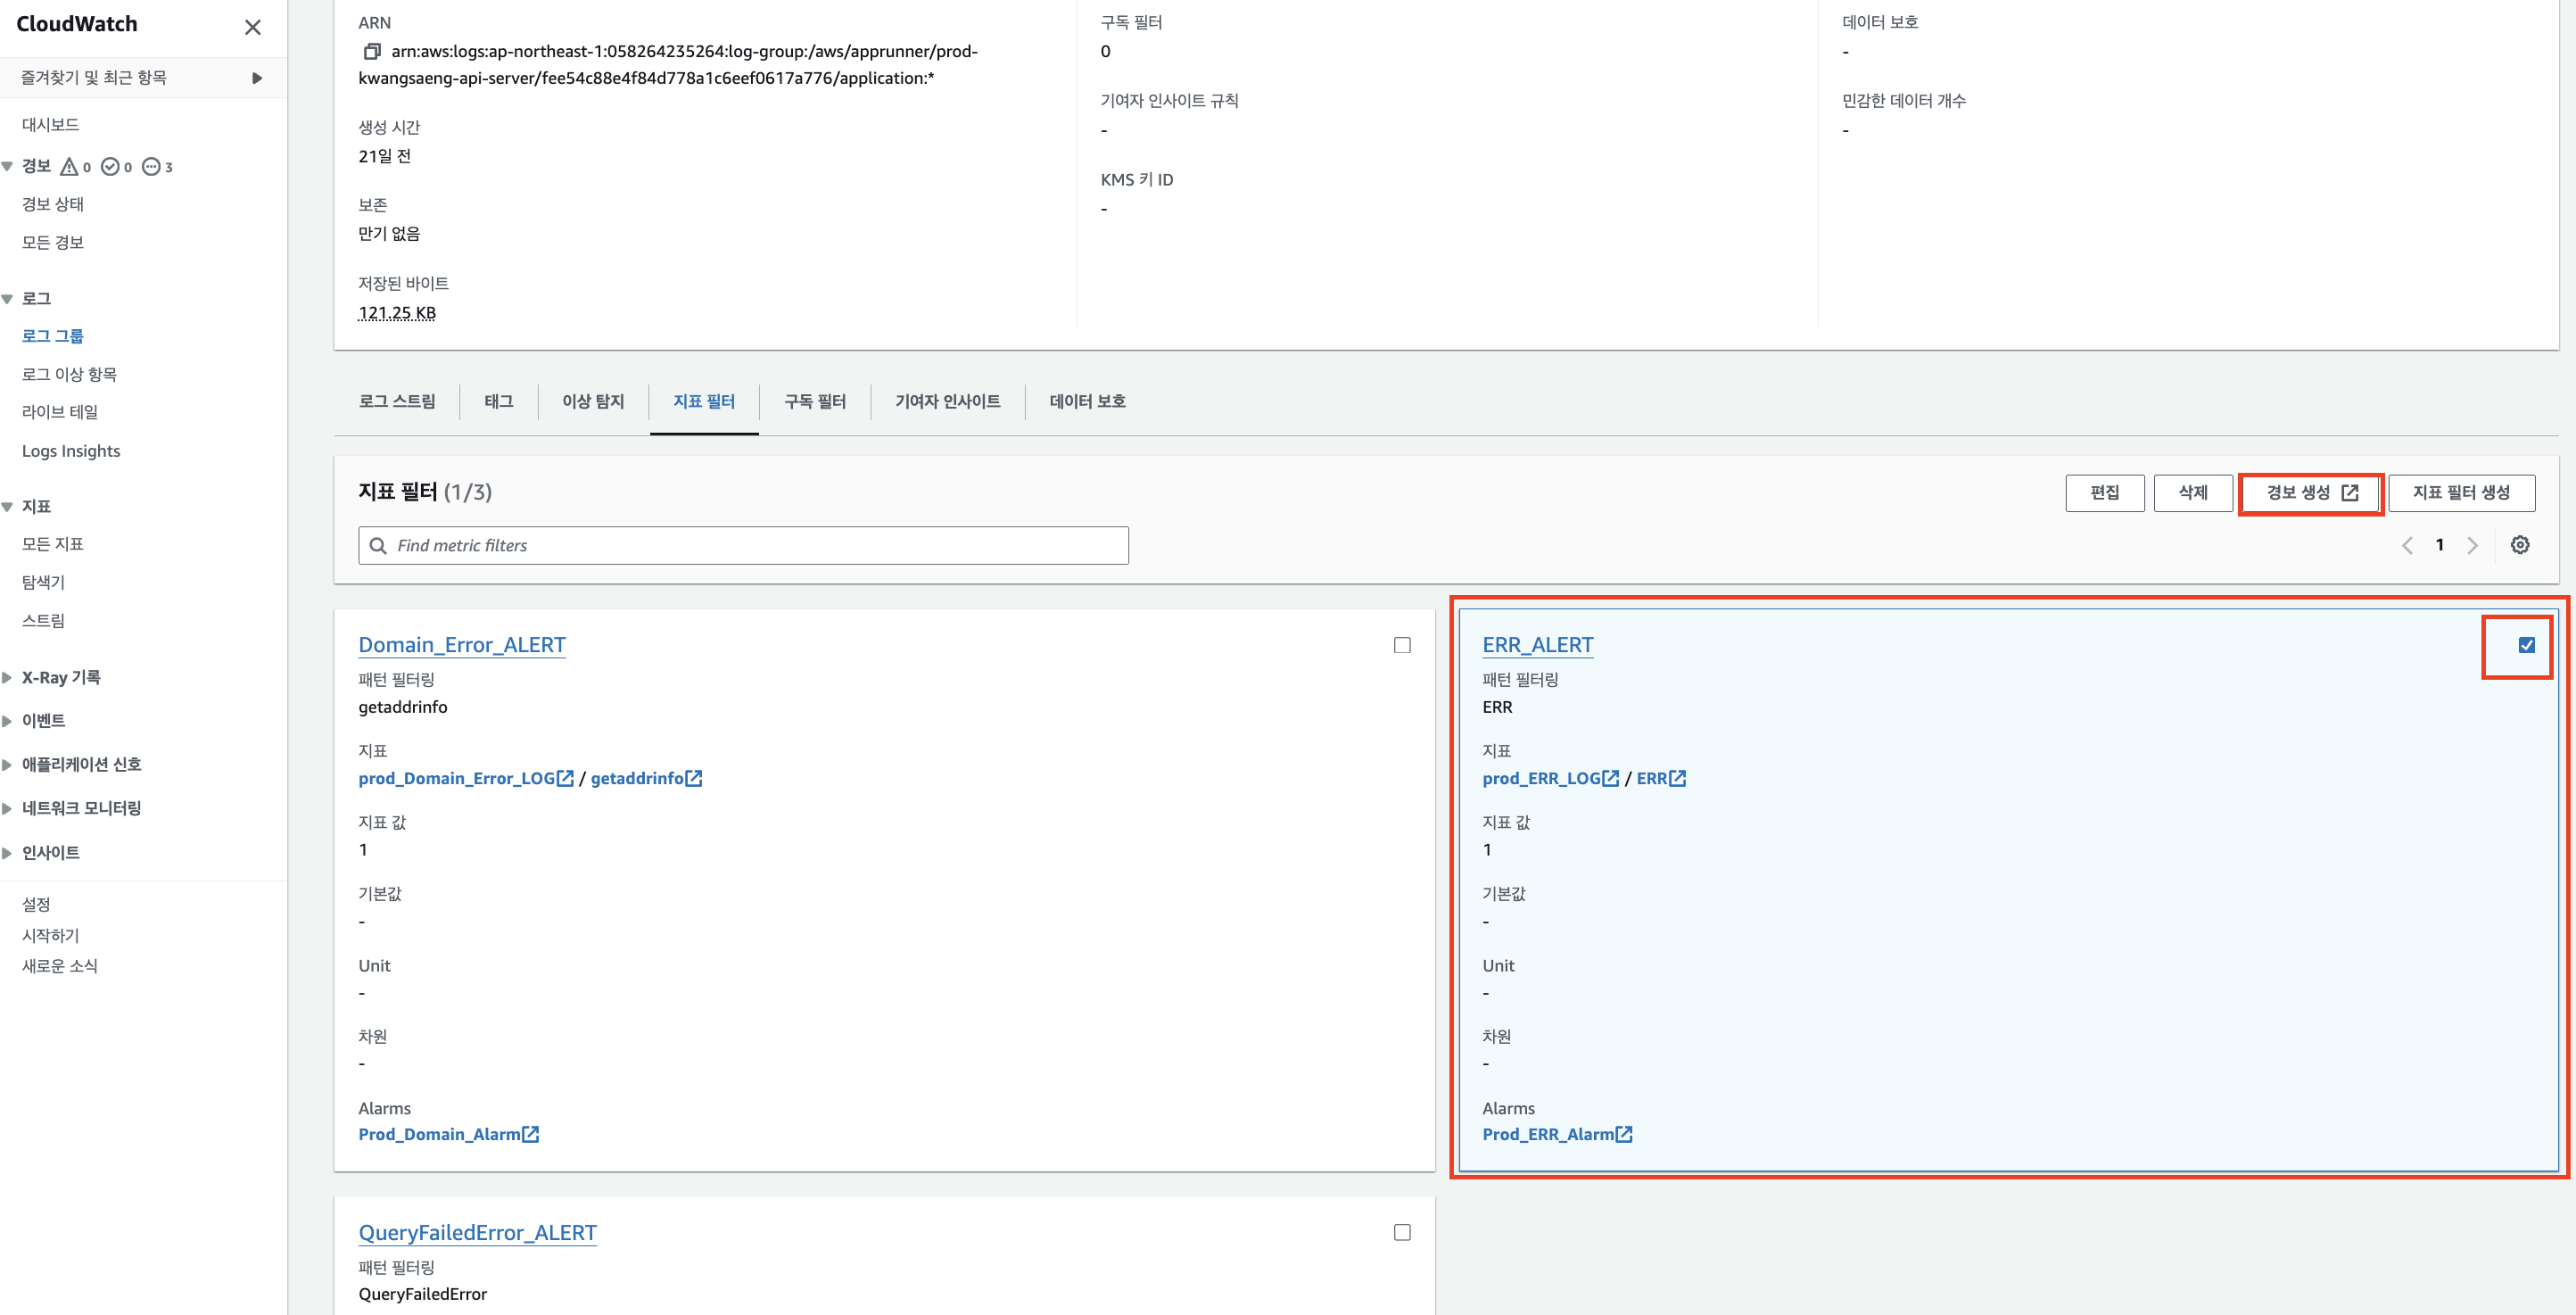The image size is (2576, 1315).
Task: Open 대시보드 in the sidebar
Action: pyautogui.click(x=51, y=124)
